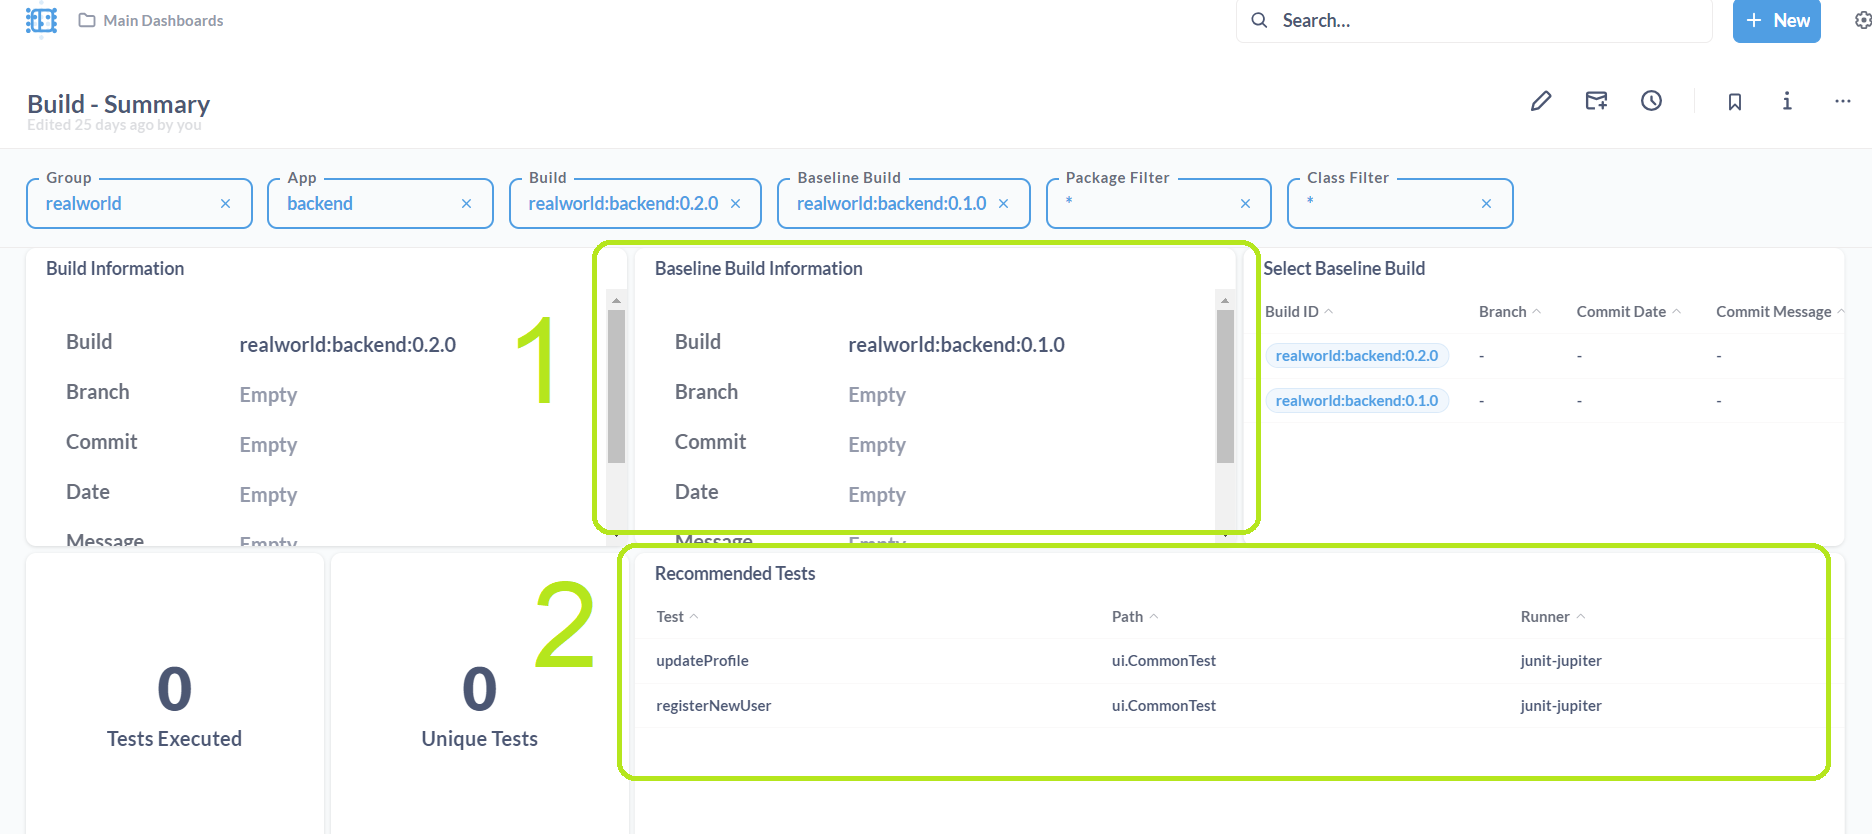This screenshot has height=834, width=1872.
Task: Show dashboard info panel
Action: [x=1787, y=101]
